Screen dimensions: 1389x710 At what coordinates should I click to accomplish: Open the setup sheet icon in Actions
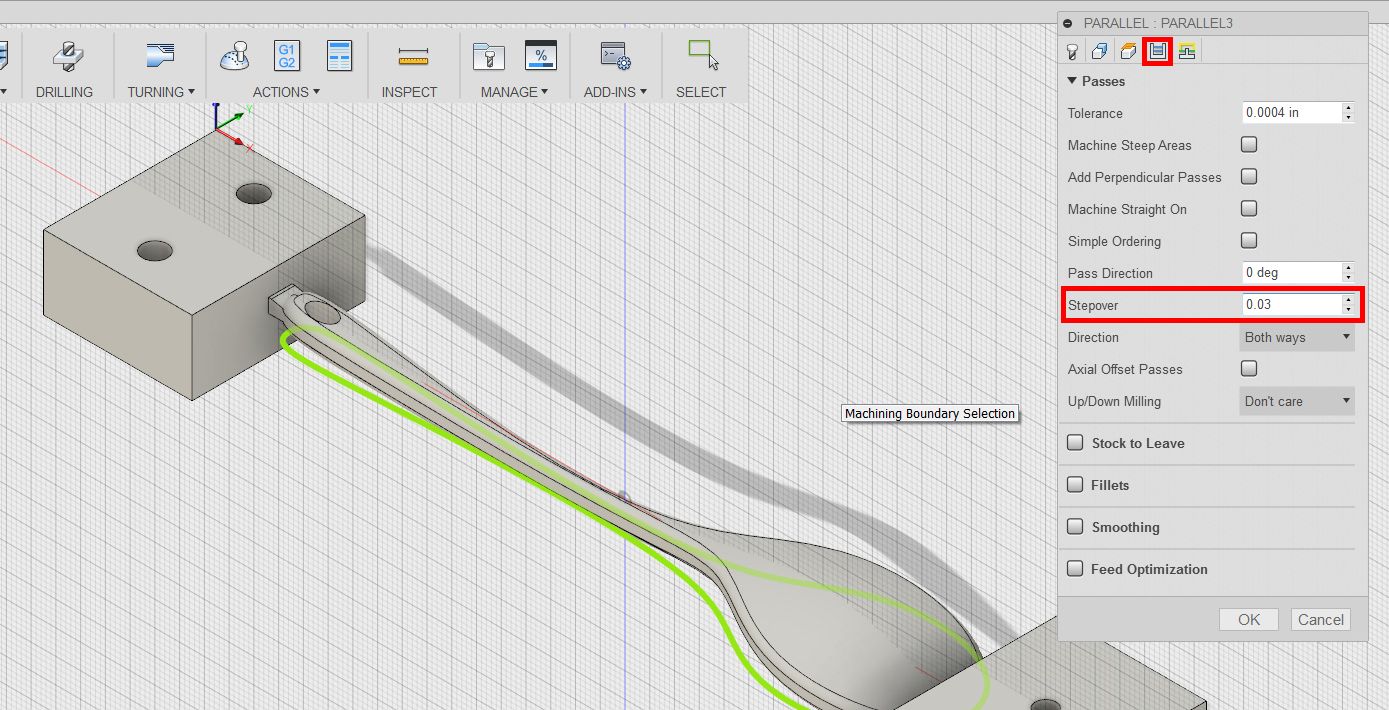click(340, 56)
